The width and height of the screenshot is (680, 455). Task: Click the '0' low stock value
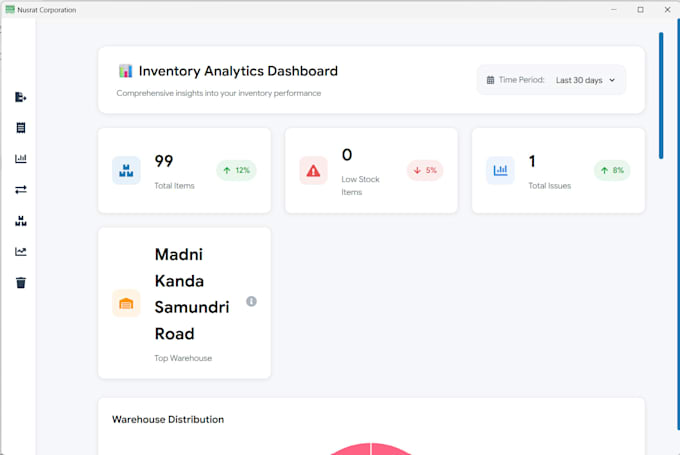click(x=347, y=155)
